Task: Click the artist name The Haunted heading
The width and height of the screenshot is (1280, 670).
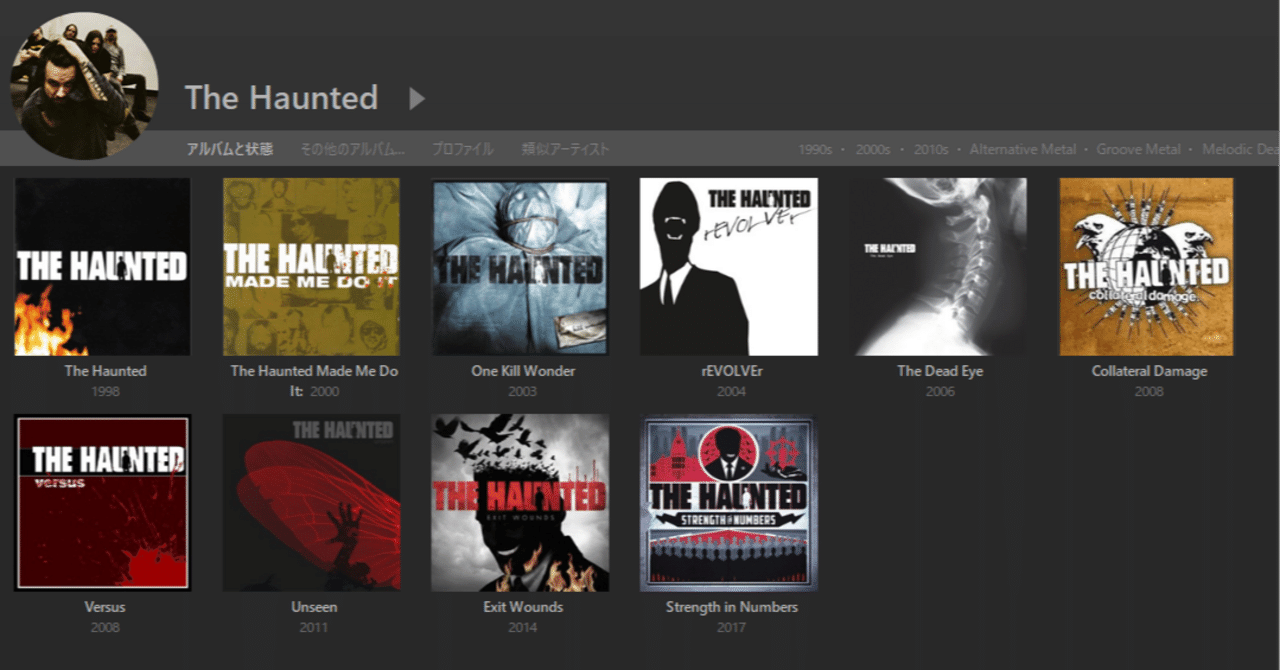Action: [x=282, y=98]
